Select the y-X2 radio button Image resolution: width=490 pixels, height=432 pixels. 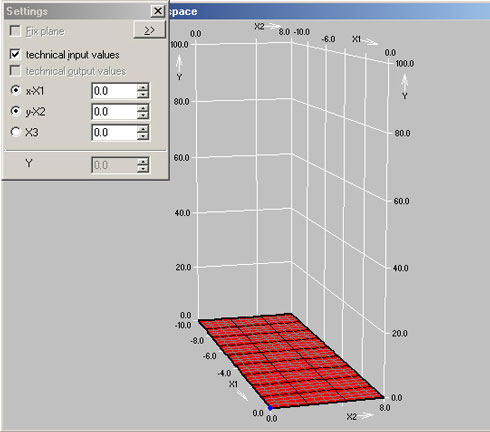pyautogui.click(x=15, y=111)
